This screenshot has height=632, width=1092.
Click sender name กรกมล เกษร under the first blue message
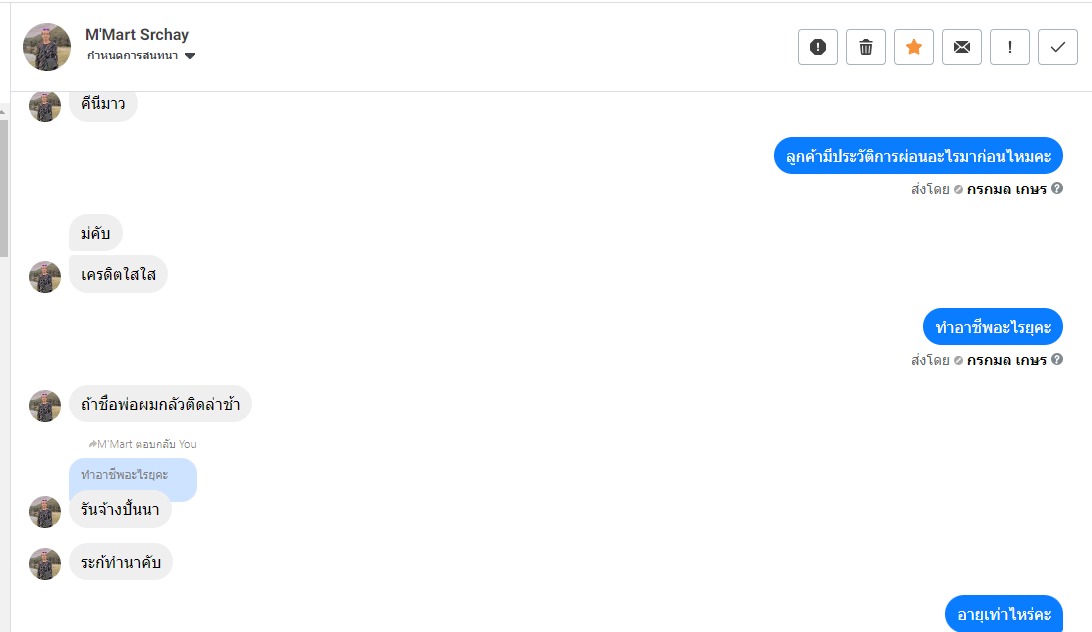(x=1006, y=189)
